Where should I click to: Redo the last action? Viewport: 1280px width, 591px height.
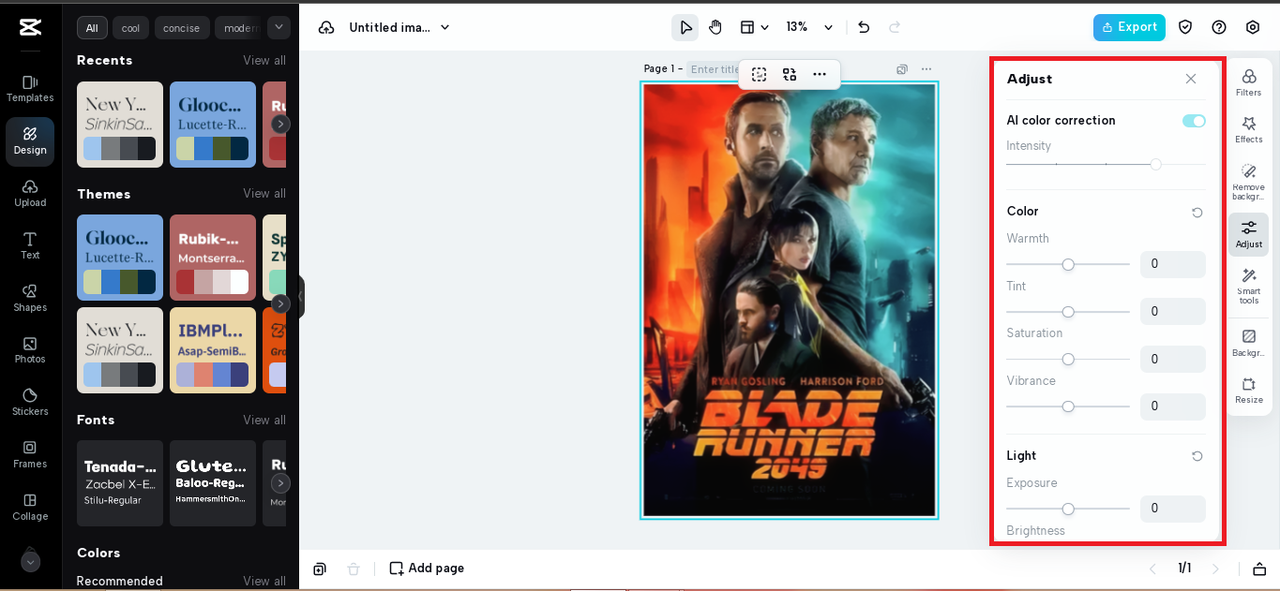point(894,27)
